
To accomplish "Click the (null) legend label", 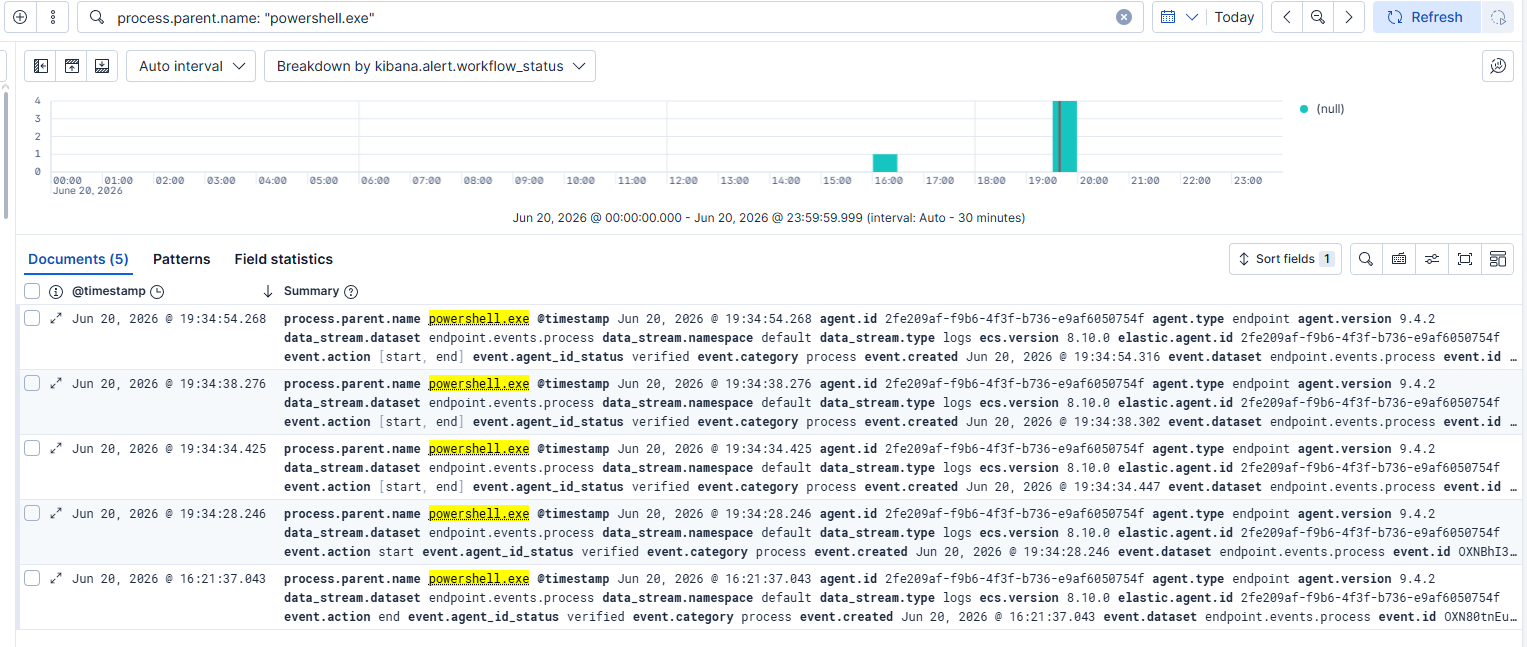I will click(1330, 109).
